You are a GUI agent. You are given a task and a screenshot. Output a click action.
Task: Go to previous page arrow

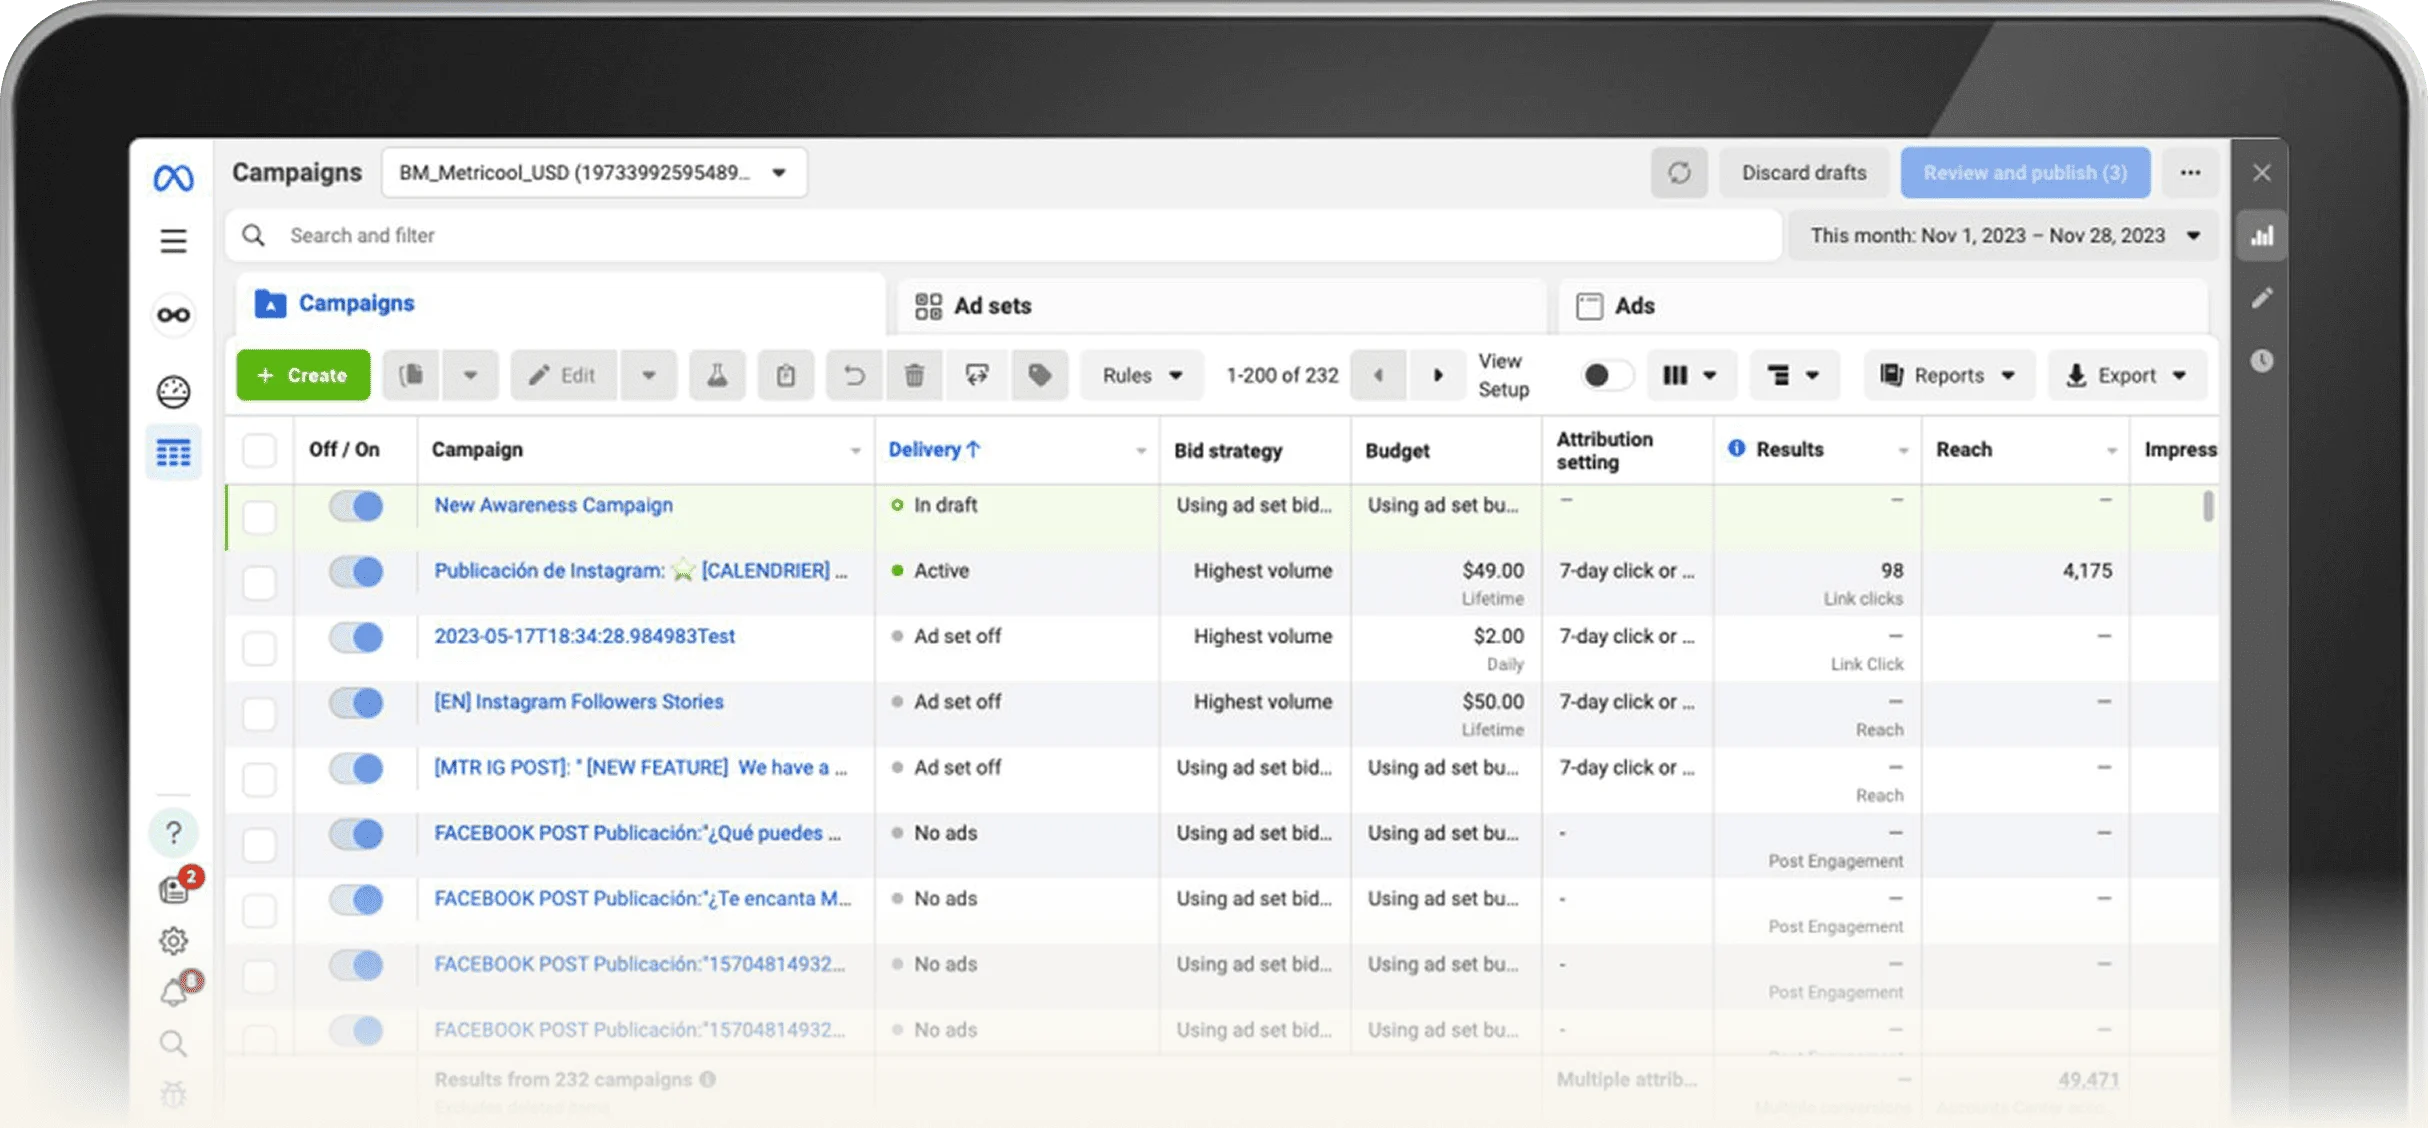[x=1378, y=375]
